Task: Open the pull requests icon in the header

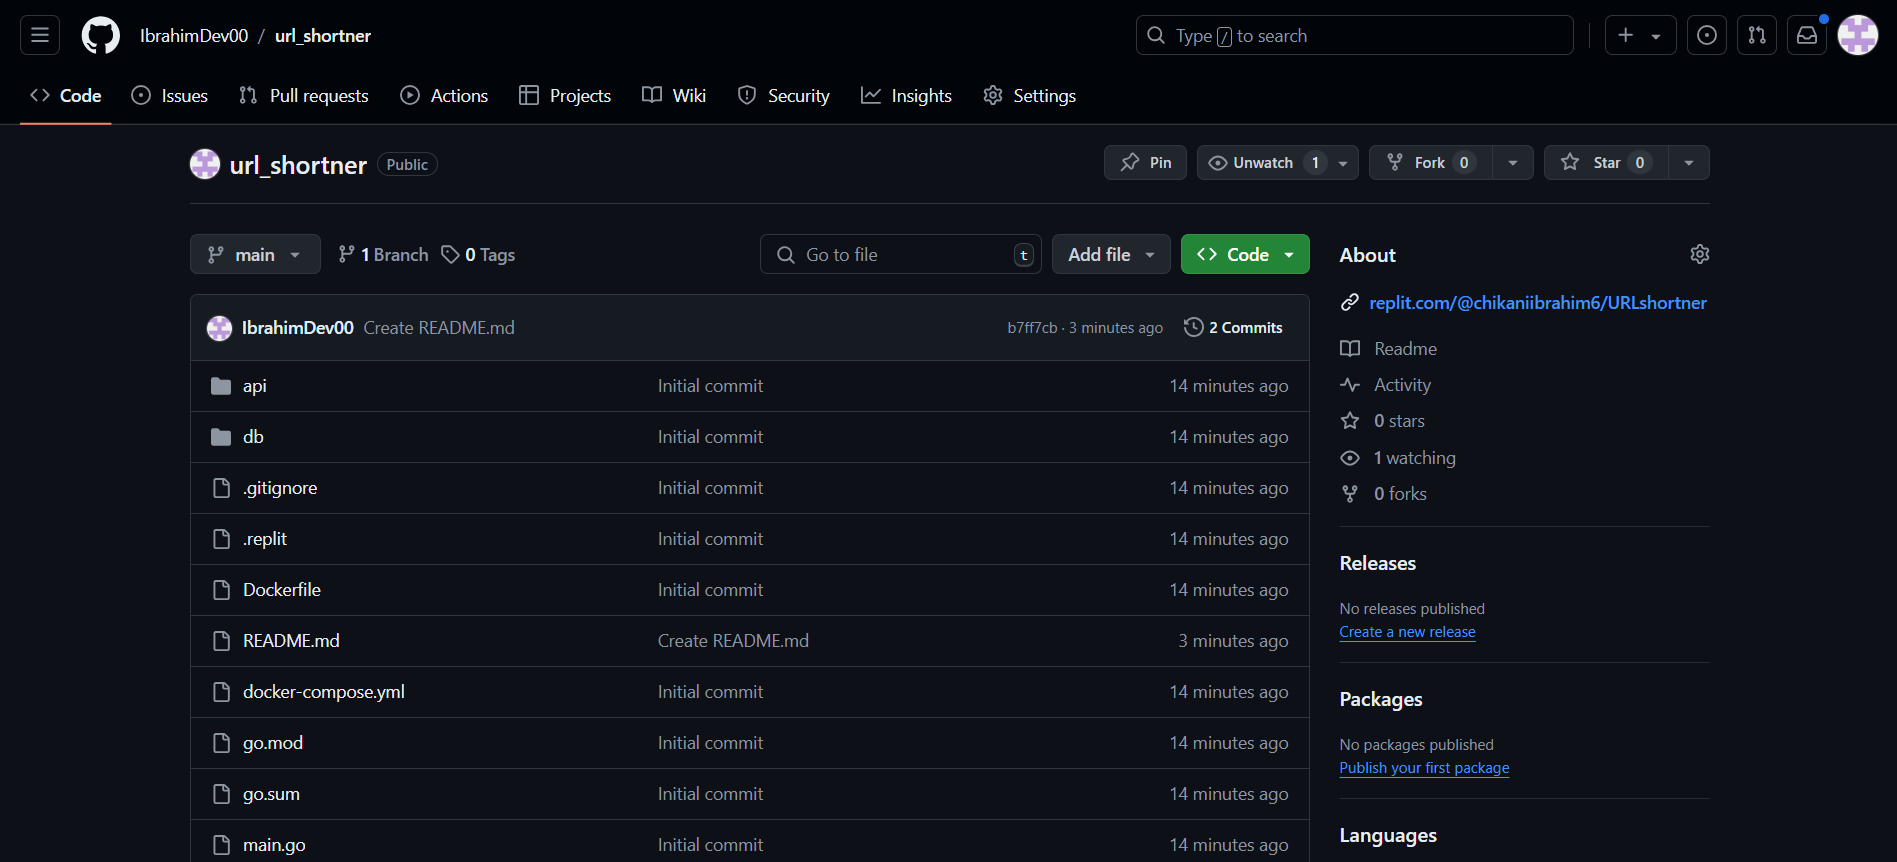Action: (x=1757, y=36)
